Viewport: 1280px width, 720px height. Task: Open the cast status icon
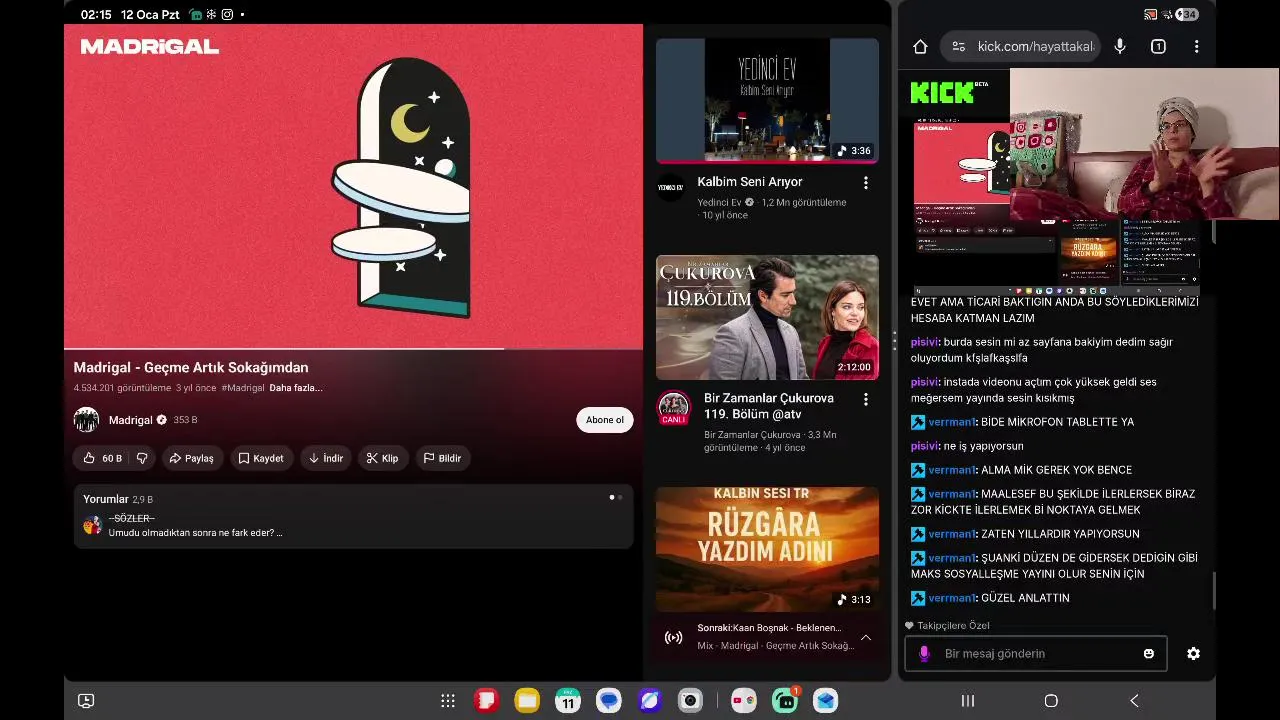click(x=1151, y=15)
